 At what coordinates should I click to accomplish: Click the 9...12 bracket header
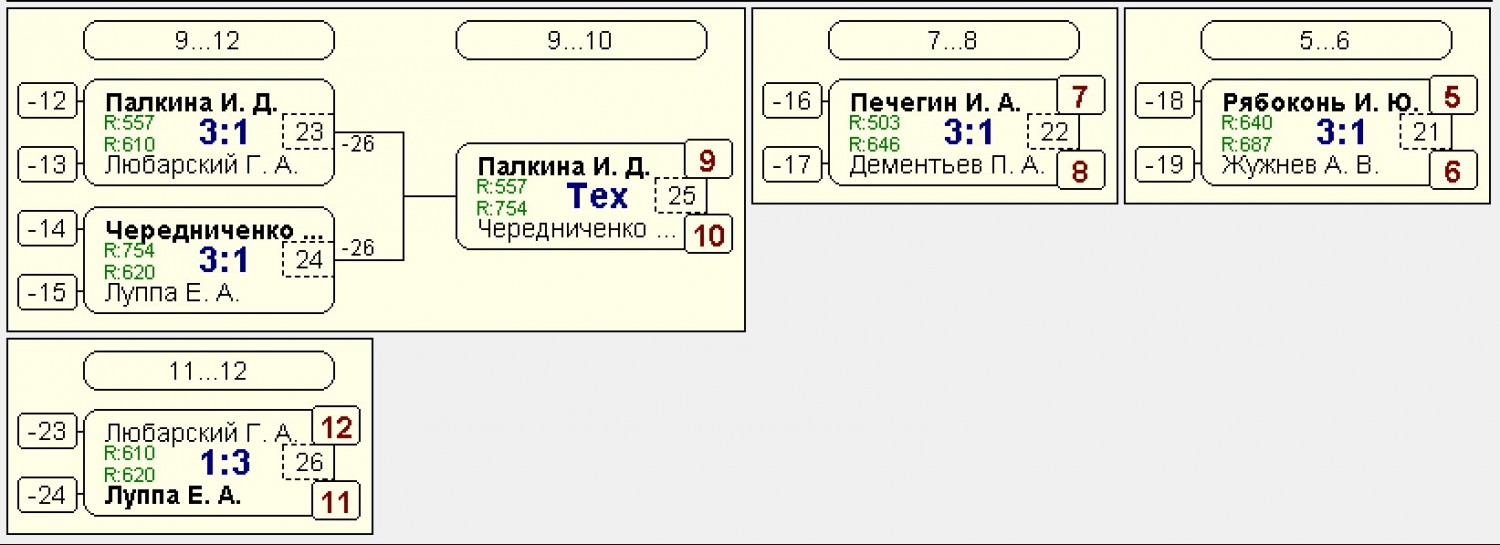[208, 40]
